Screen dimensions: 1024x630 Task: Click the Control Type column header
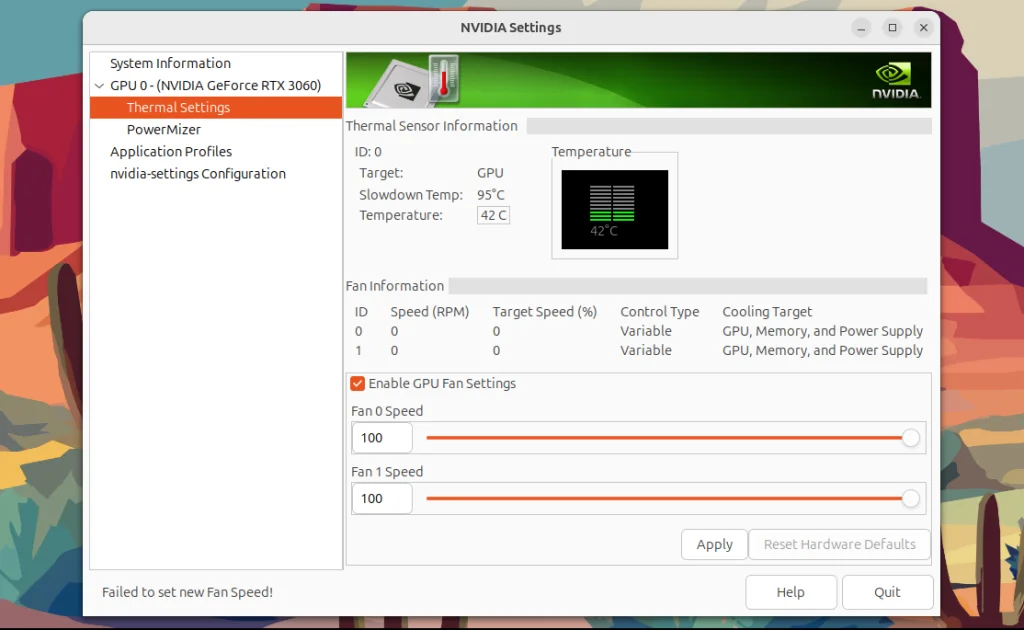[x=660, y=312]
